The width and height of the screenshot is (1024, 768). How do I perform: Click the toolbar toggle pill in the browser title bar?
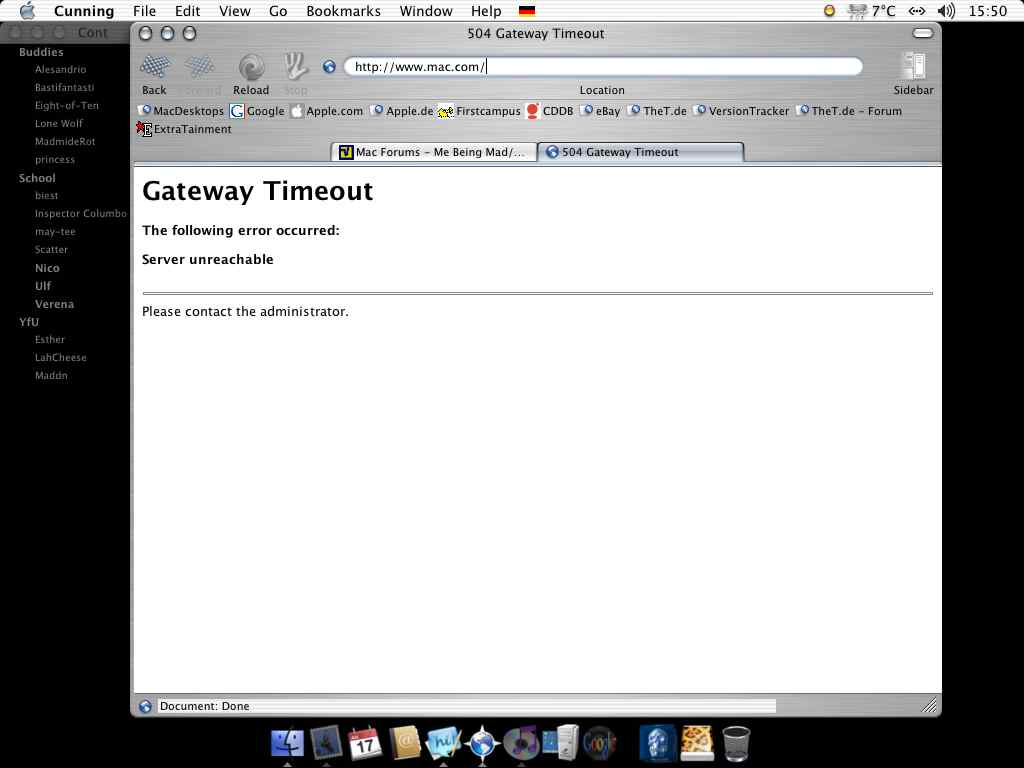(923, 33)
